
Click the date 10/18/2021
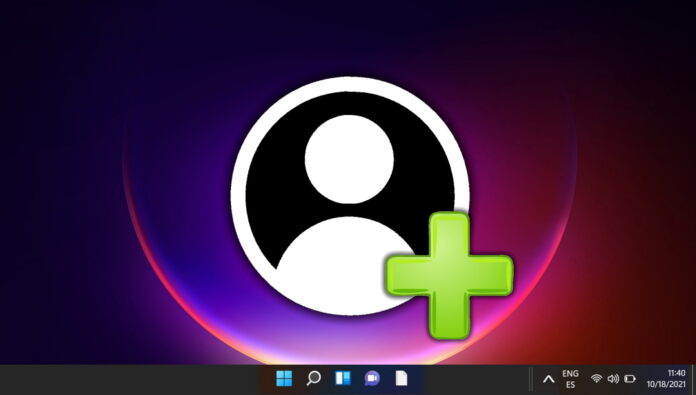[x=666, y=384]
